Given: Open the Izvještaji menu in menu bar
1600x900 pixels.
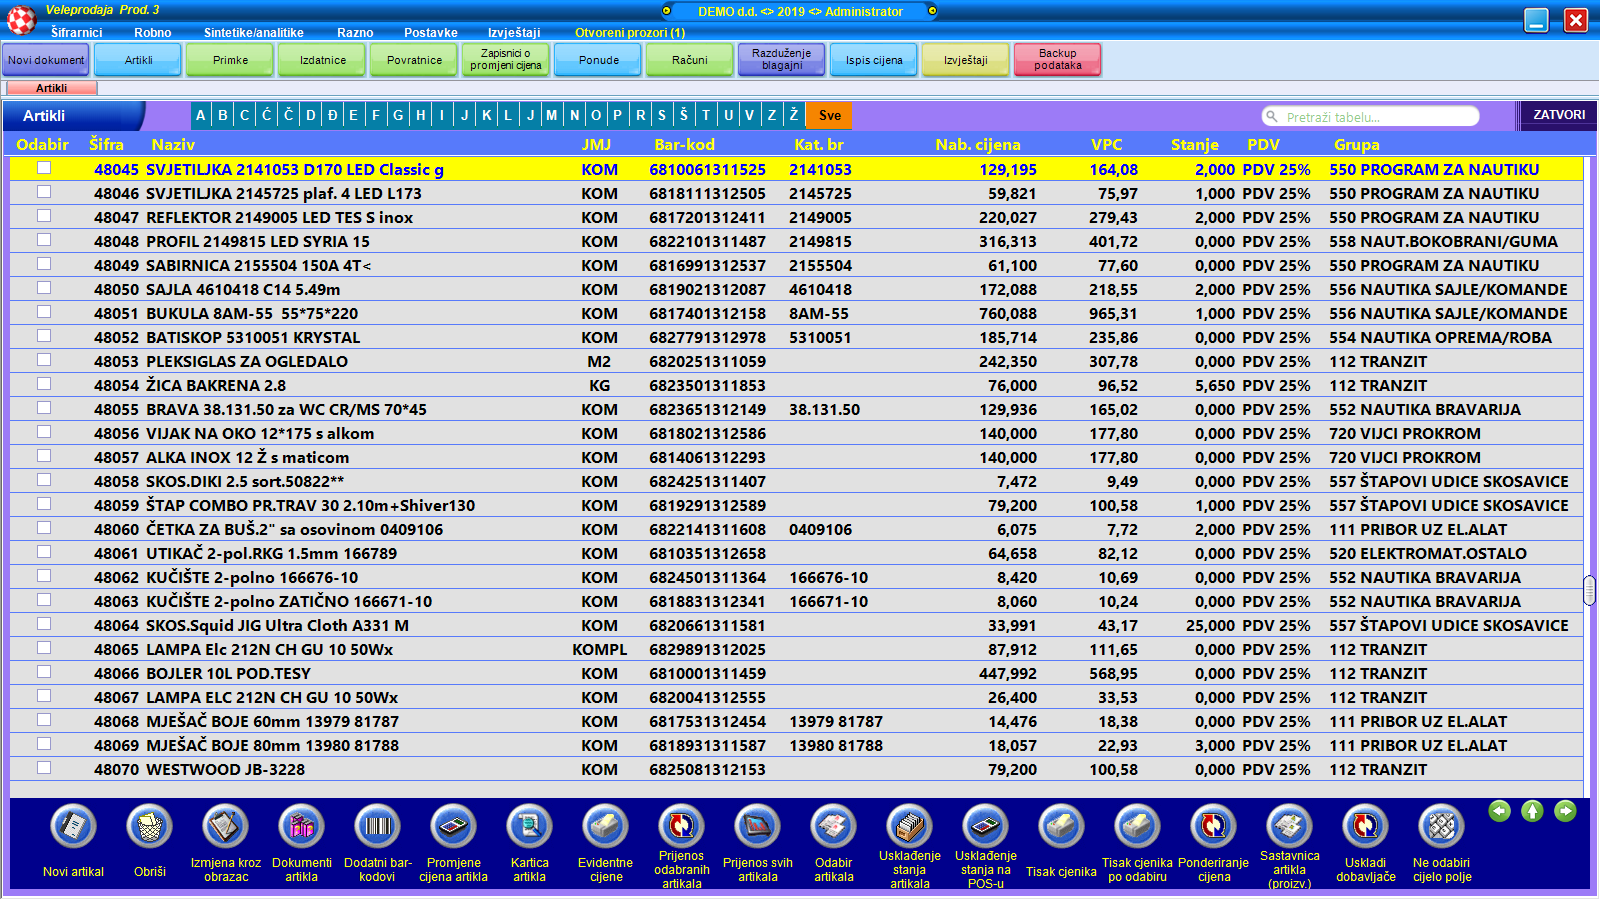Looking at the screenshot, I should tap(514, 33).
